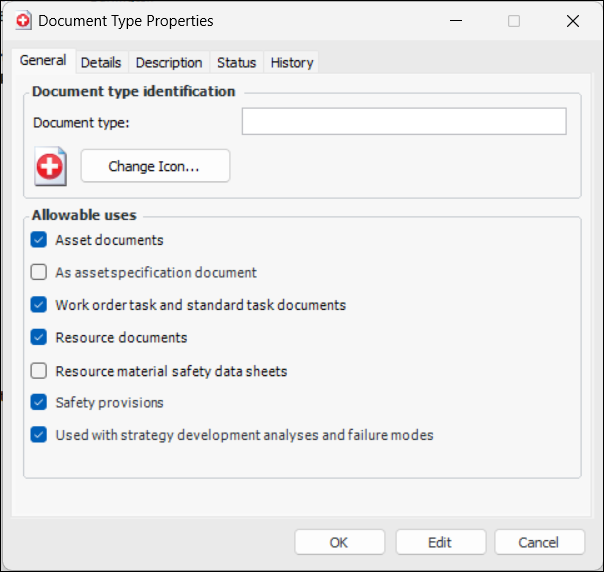Toggle Work order task and standard task documents
This screenshot has width=604, height=572.
[x=39, y=305]
